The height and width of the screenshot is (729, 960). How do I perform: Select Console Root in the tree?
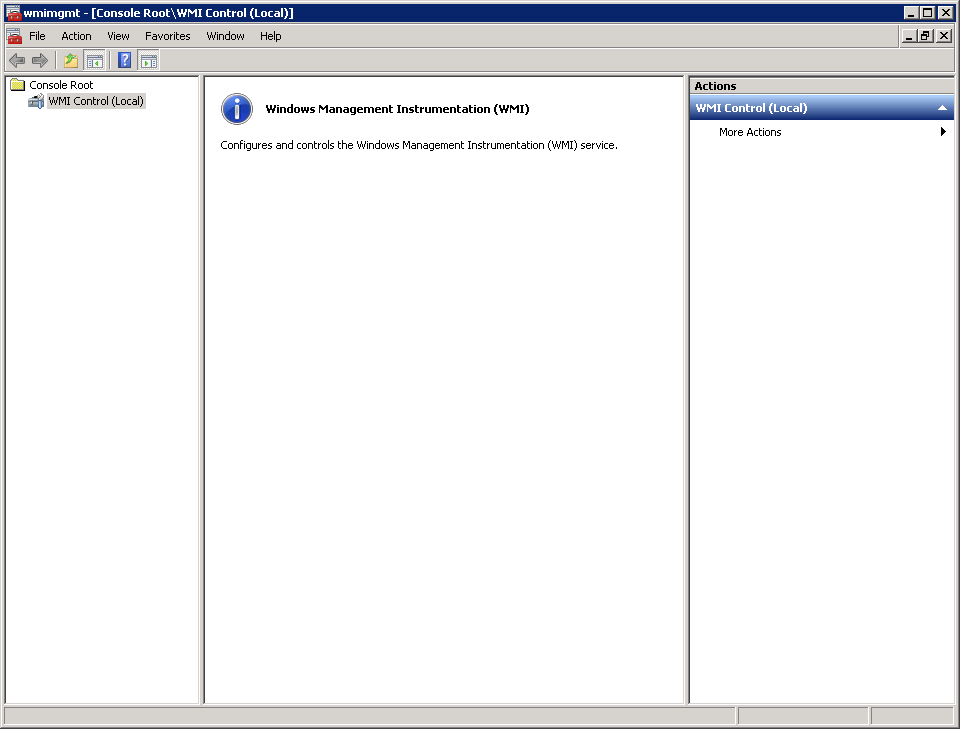point(61,85)
